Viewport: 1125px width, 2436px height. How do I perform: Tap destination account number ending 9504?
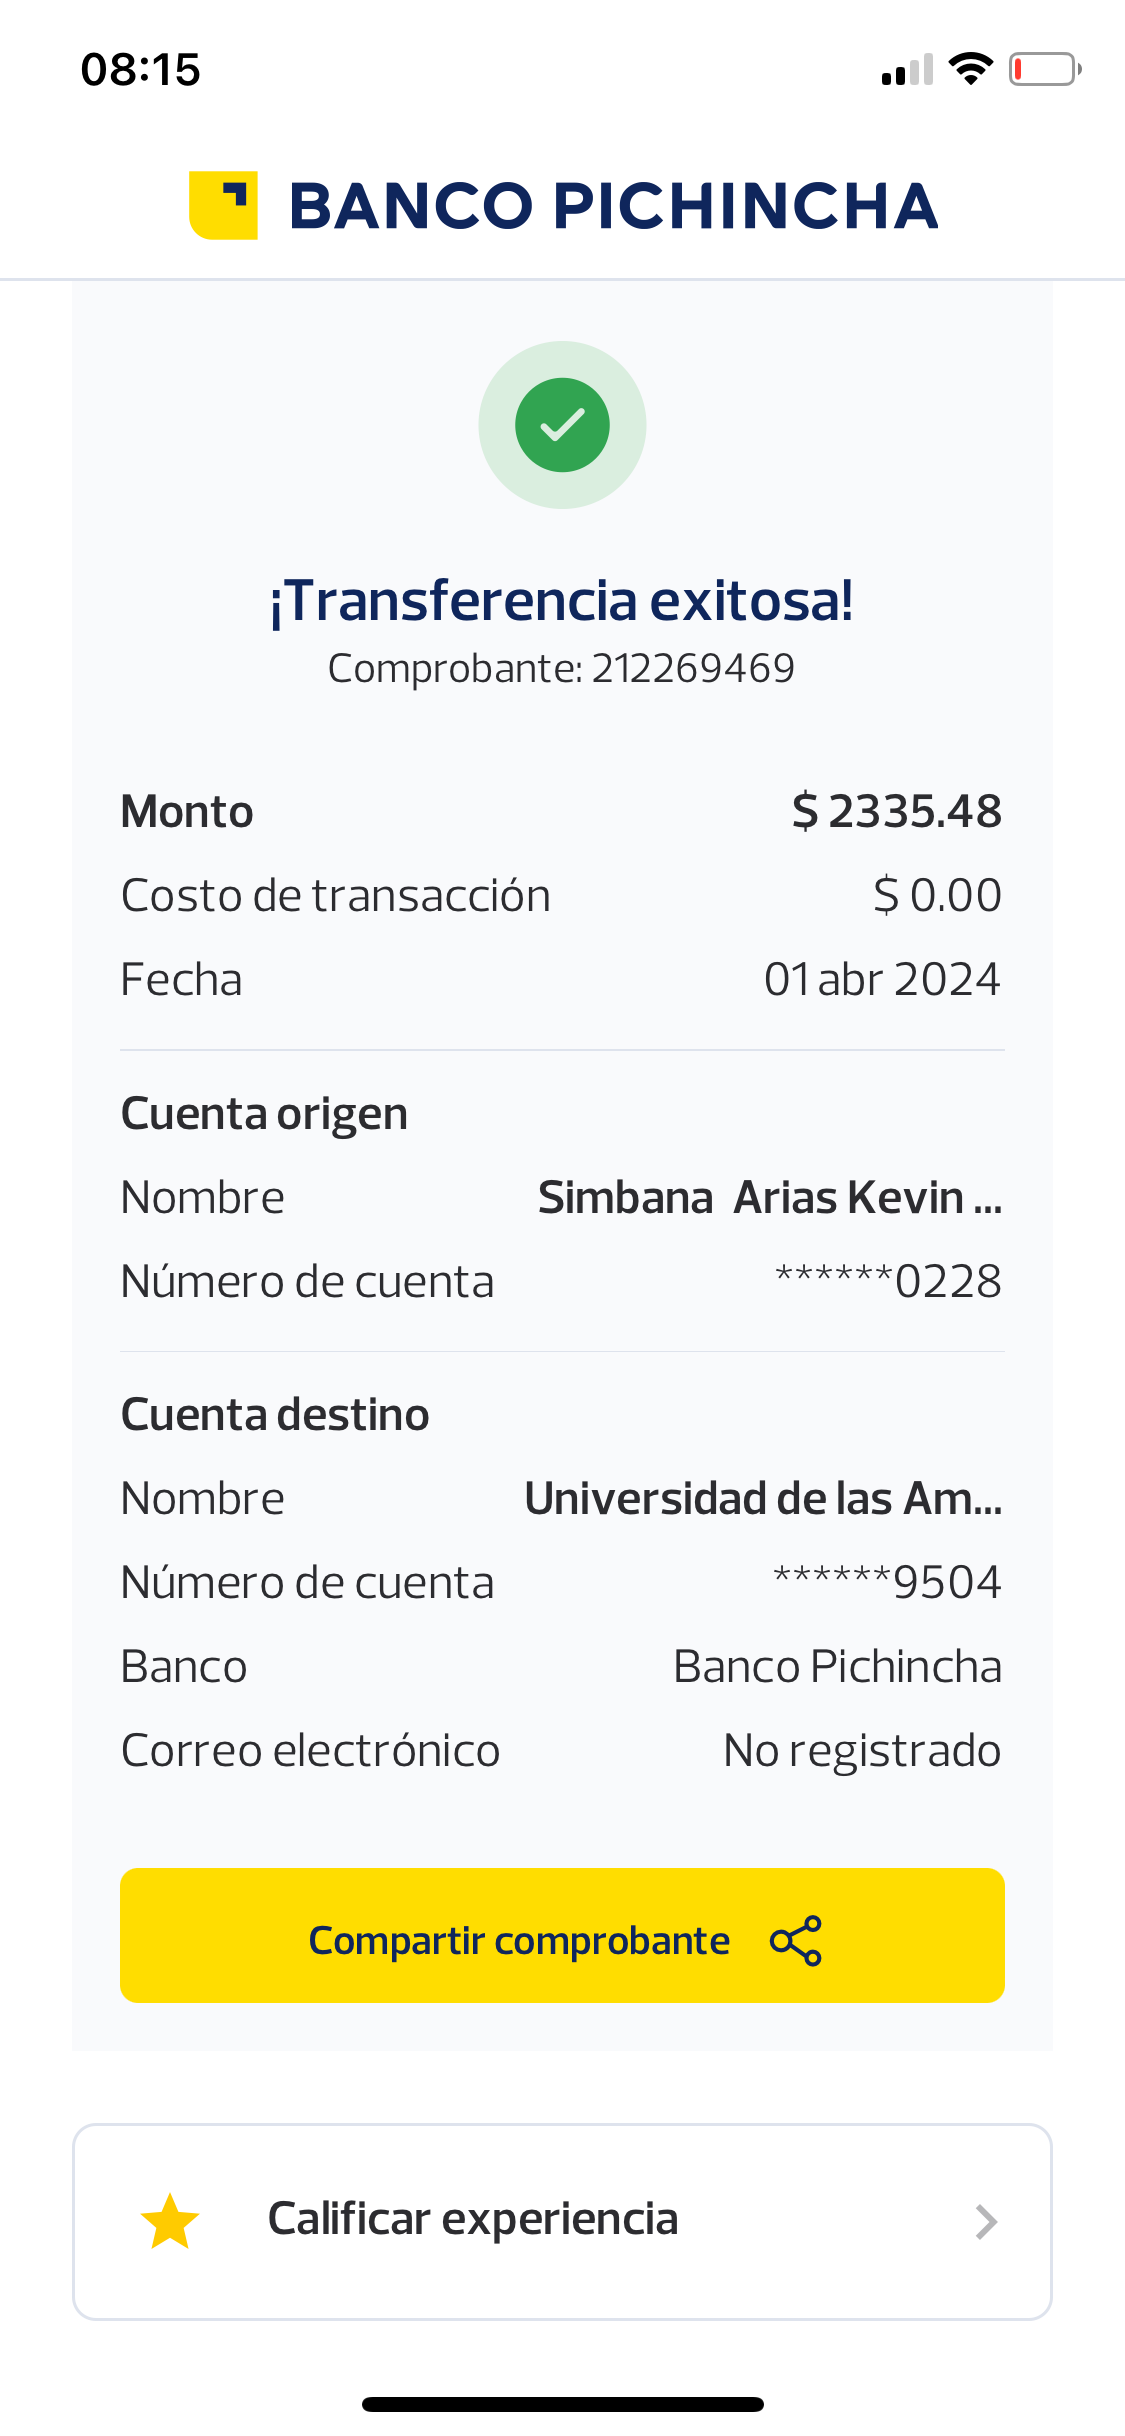[x=887, y=1582]
